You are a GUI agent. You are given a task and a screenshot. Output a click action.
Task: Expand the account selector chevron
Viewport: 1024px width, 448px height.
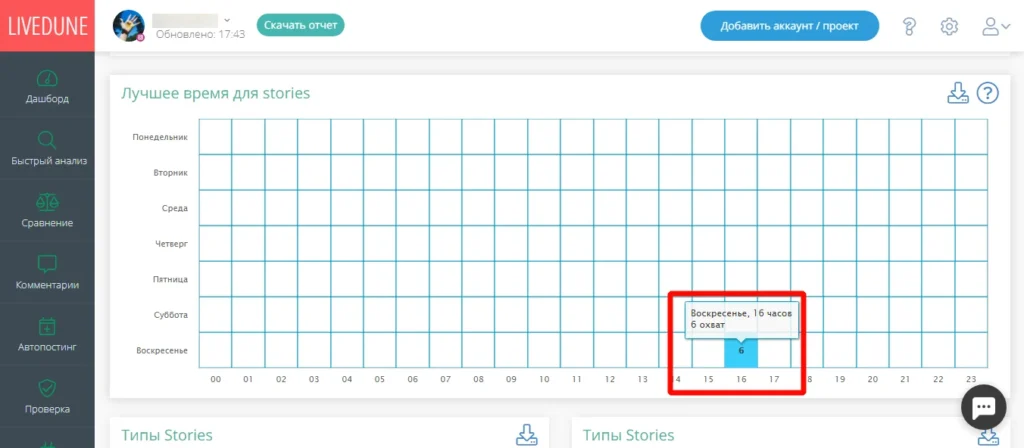(227, 20)
